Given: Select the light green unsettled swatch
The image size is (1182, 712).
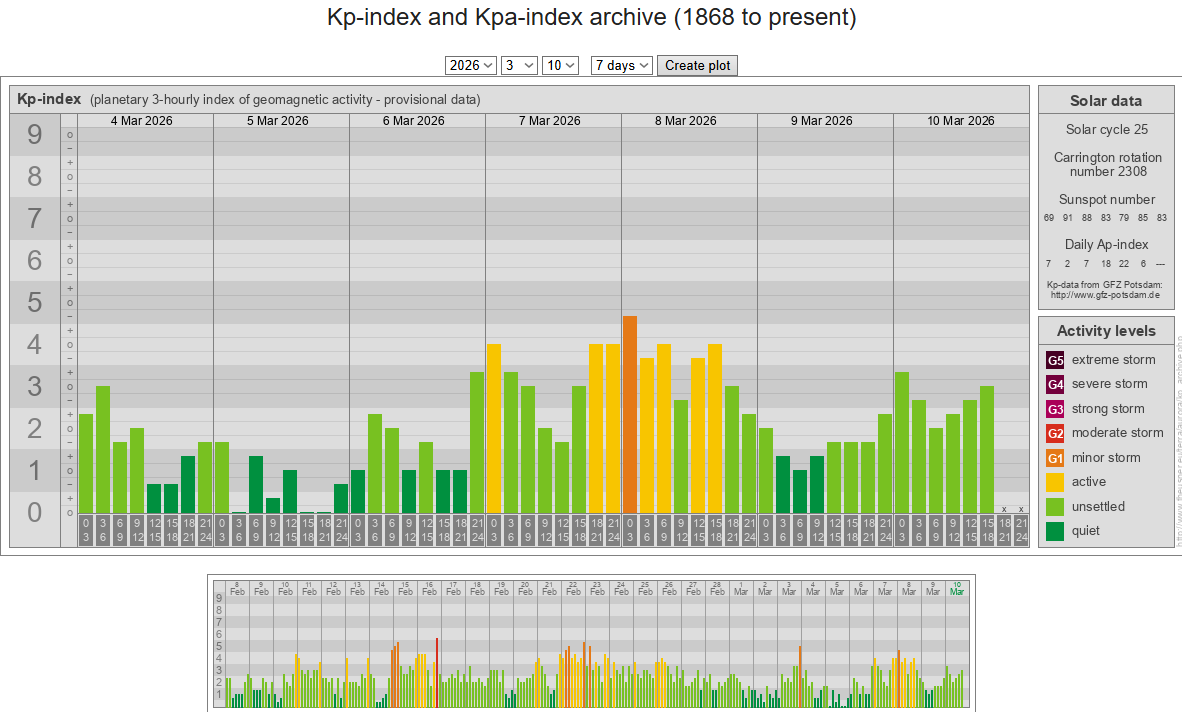Looking at the screenshot, I should point(1055,506).
